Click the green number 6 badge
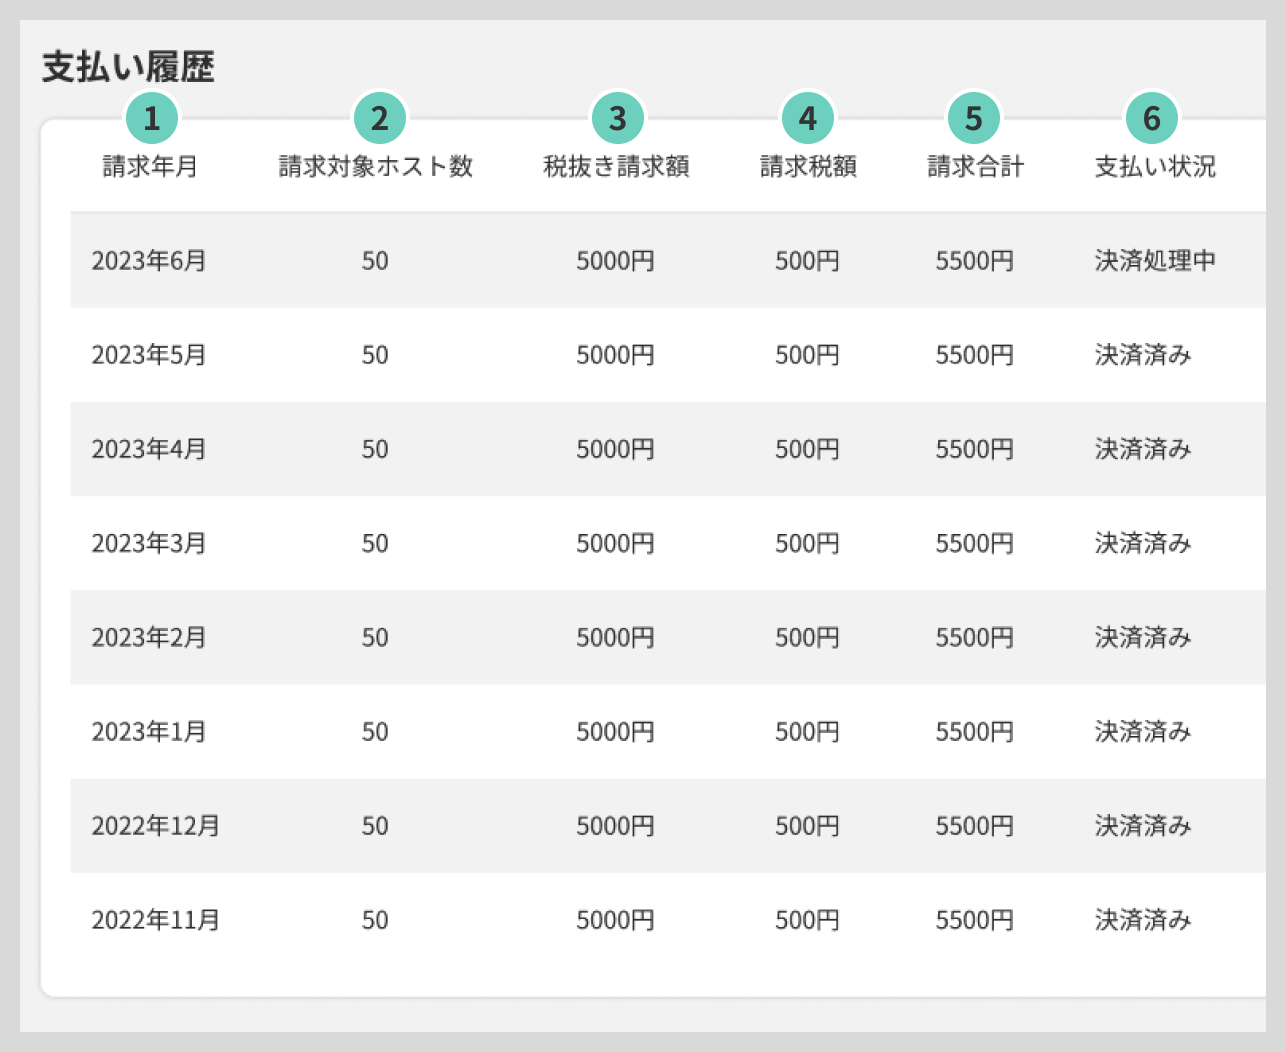 point(1152,119)
